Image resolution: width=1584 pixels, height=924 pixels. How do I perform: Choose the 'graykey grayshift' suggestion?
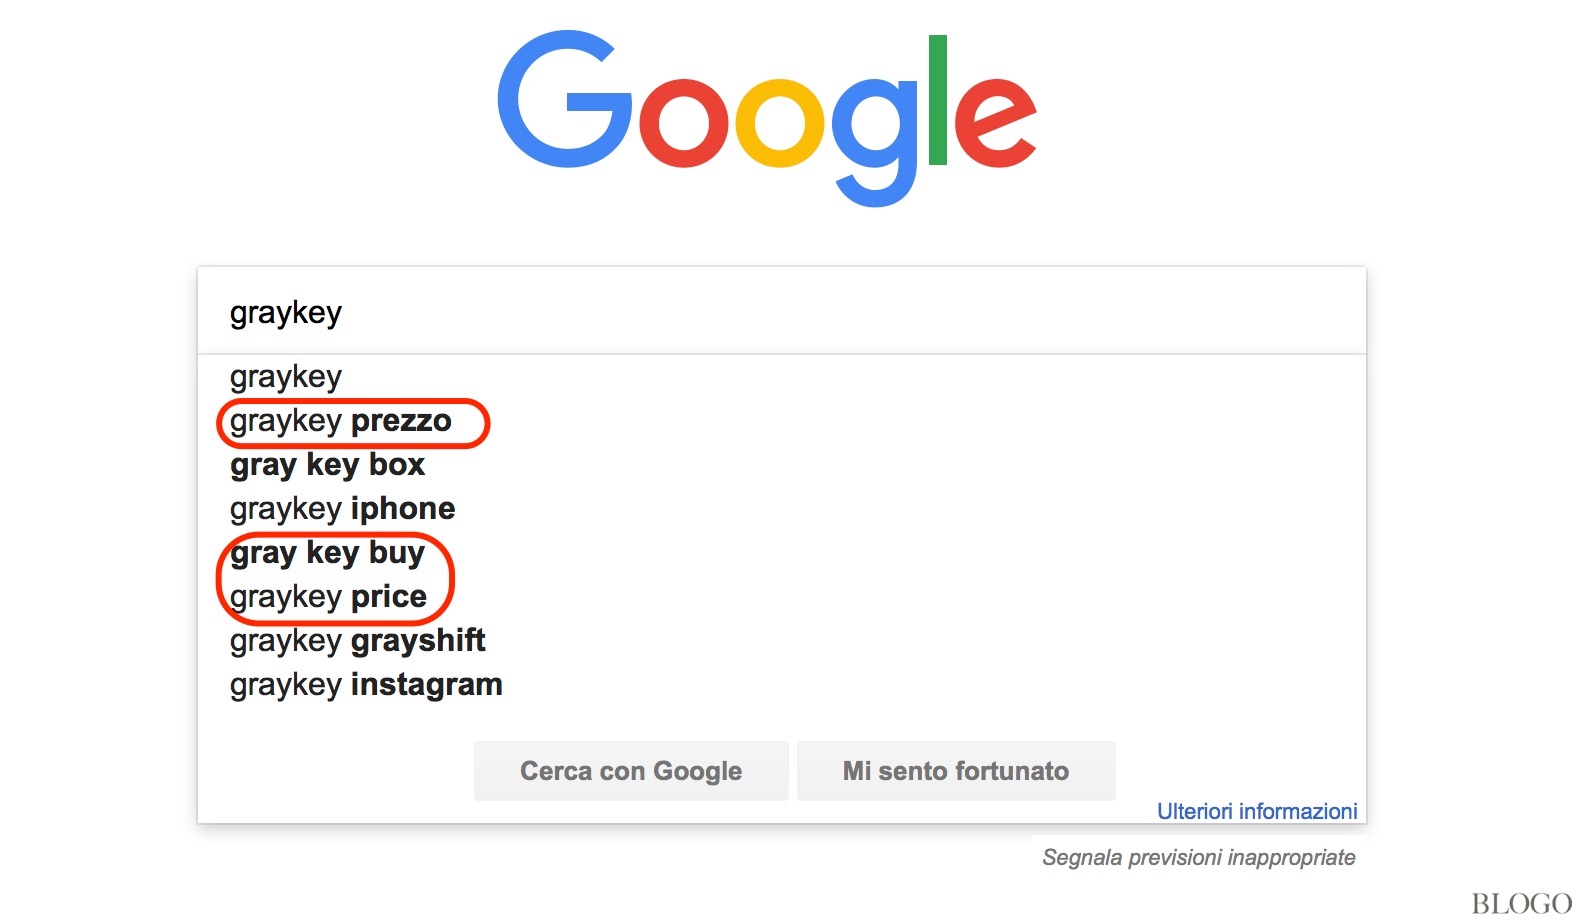[357, 640]
